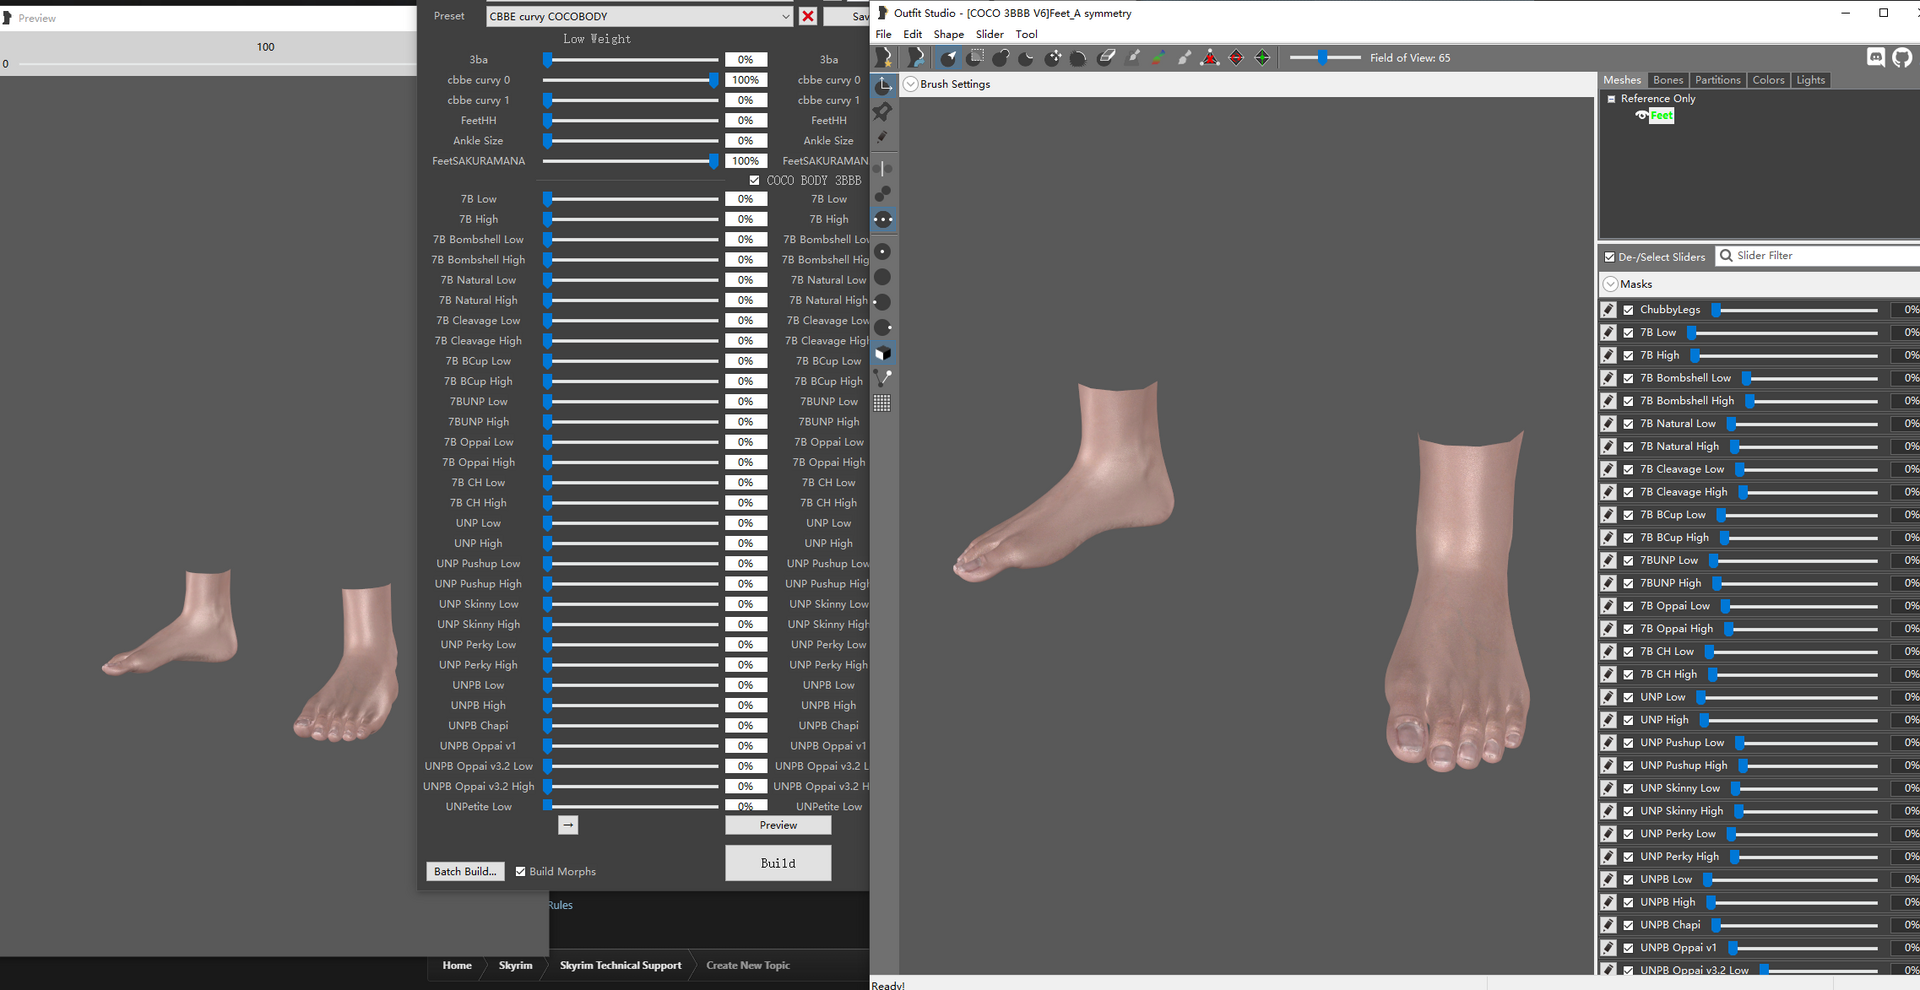The width and height of the screenshot is (1920, 990).
Task: Toggle the floor grid icon
Action: [x=882, y=403]
